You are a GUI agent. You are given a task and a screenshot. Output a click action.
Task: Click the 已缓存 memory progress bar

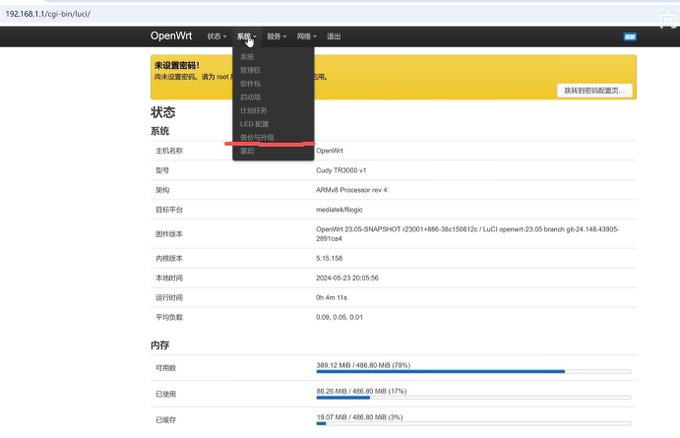(473, 423)
